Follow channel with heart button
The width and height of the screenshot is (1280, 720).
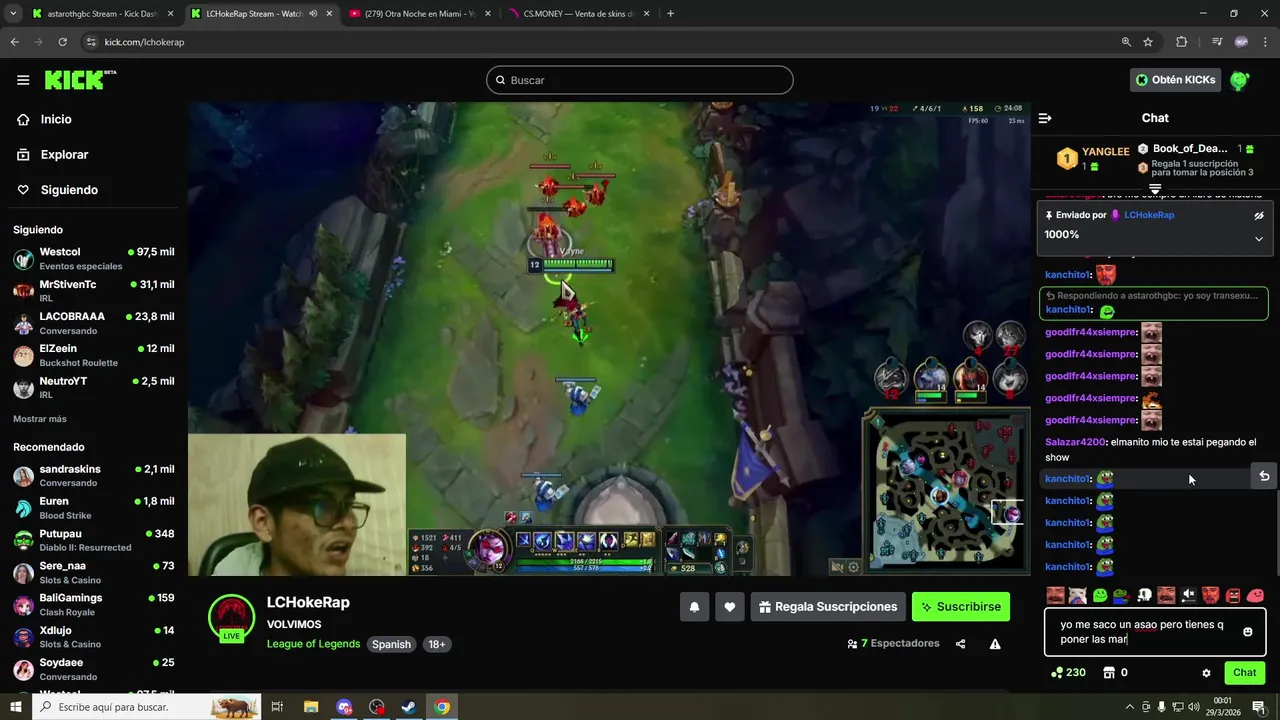coord(730,607)
